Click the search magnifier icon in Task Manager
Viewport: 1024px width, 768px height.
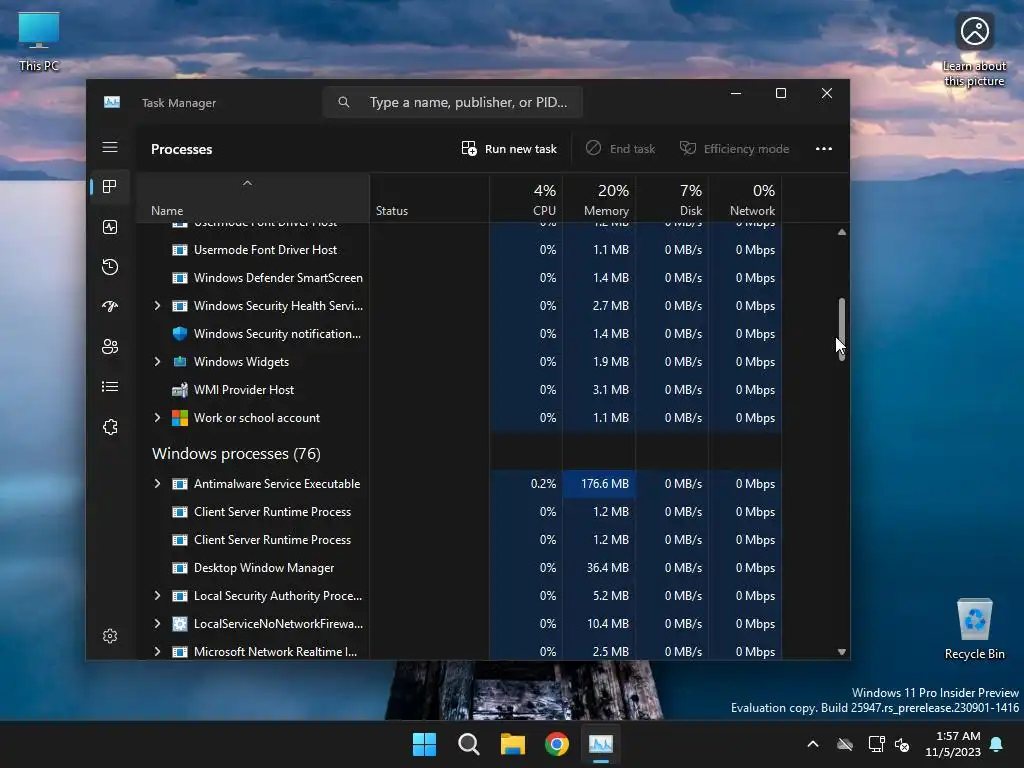point(344,103)
